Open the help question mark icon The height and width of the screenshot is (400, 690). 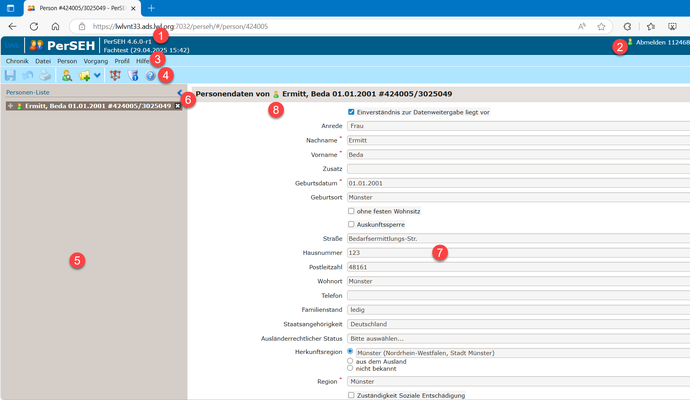click(149, 75)
